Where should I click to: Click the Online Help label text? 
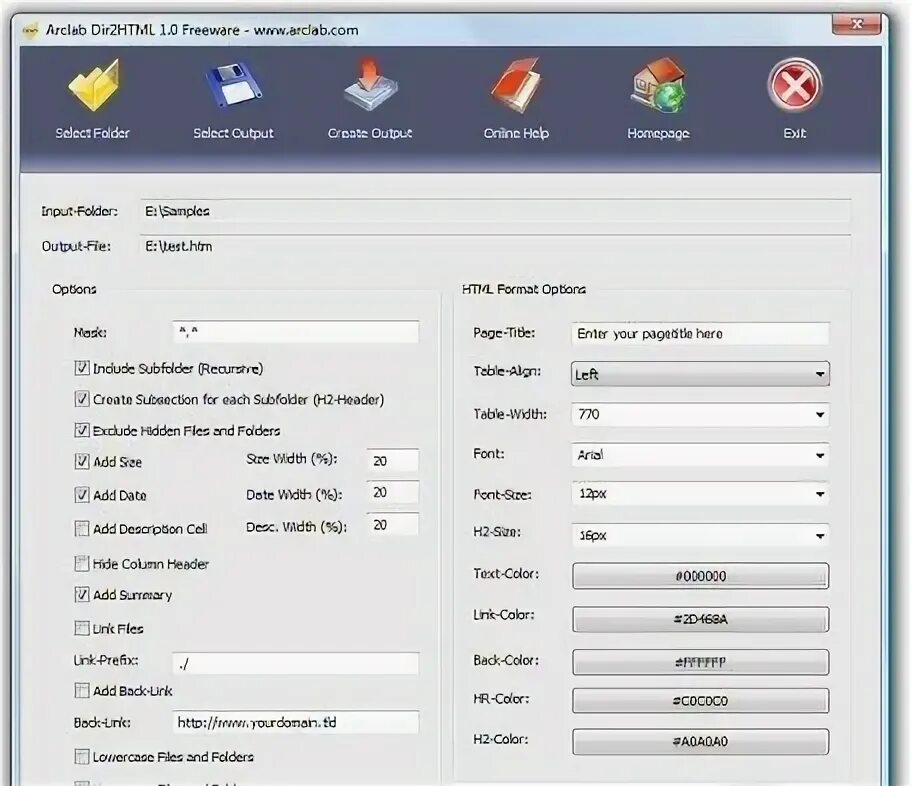click(x=516, y=133)
